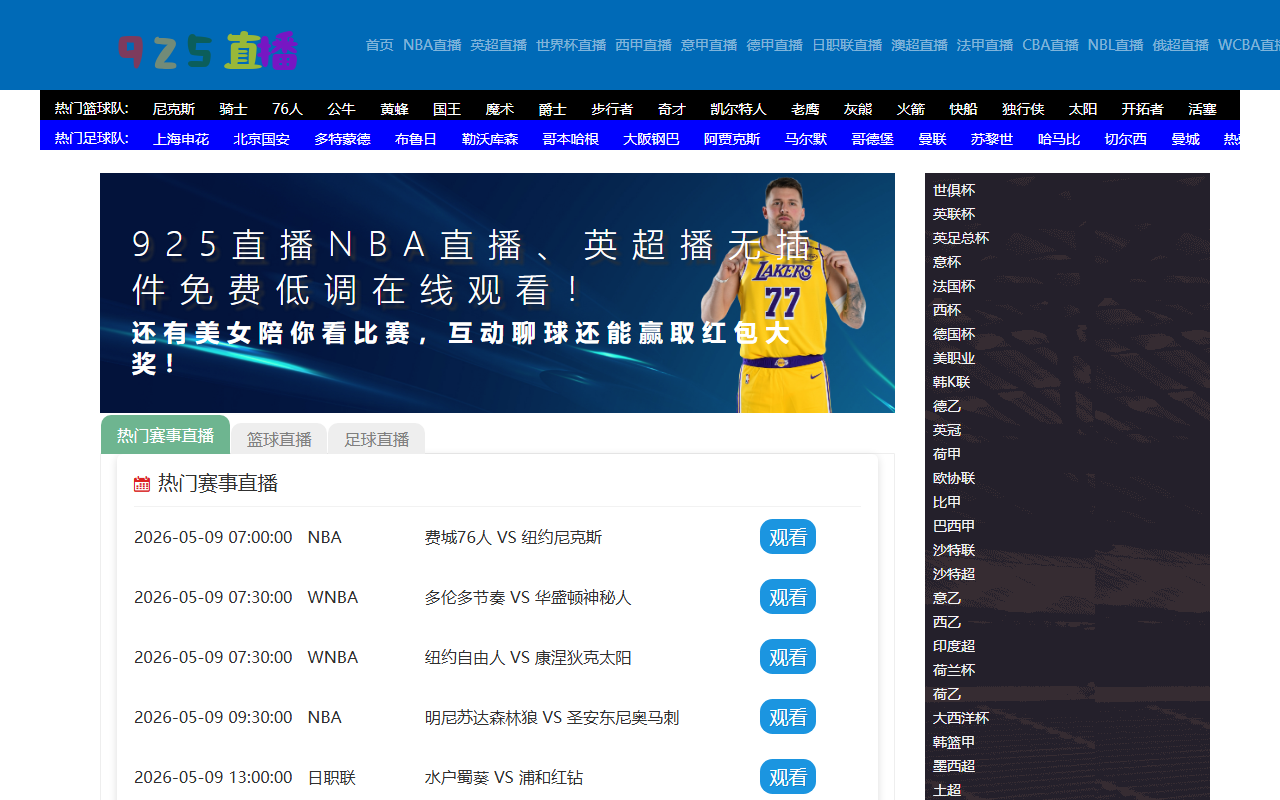Viewport: 1280px width, 800px height.
Task: Click the 费城76人 VS 纽约尼克斯 match text
Action: [513, 537]
